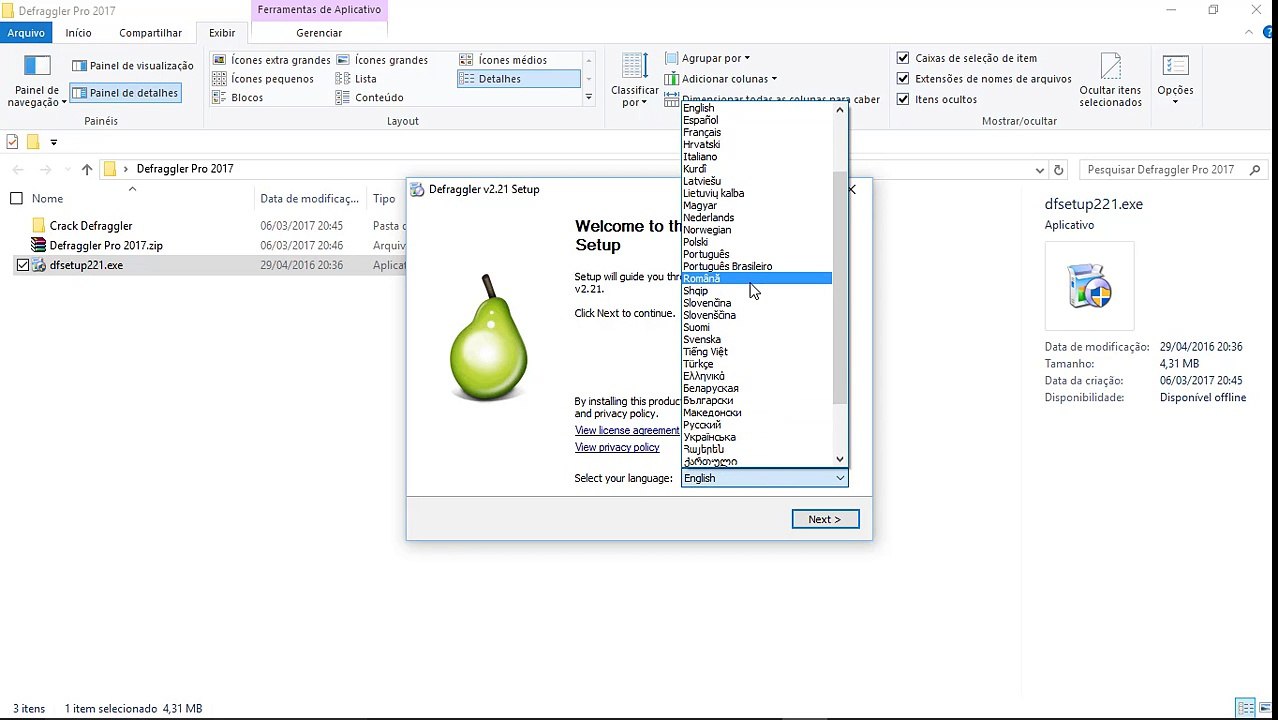Screen dimensions: 1278x720
Task: Refresh the folder view
Action: [x=1059, y=170]
